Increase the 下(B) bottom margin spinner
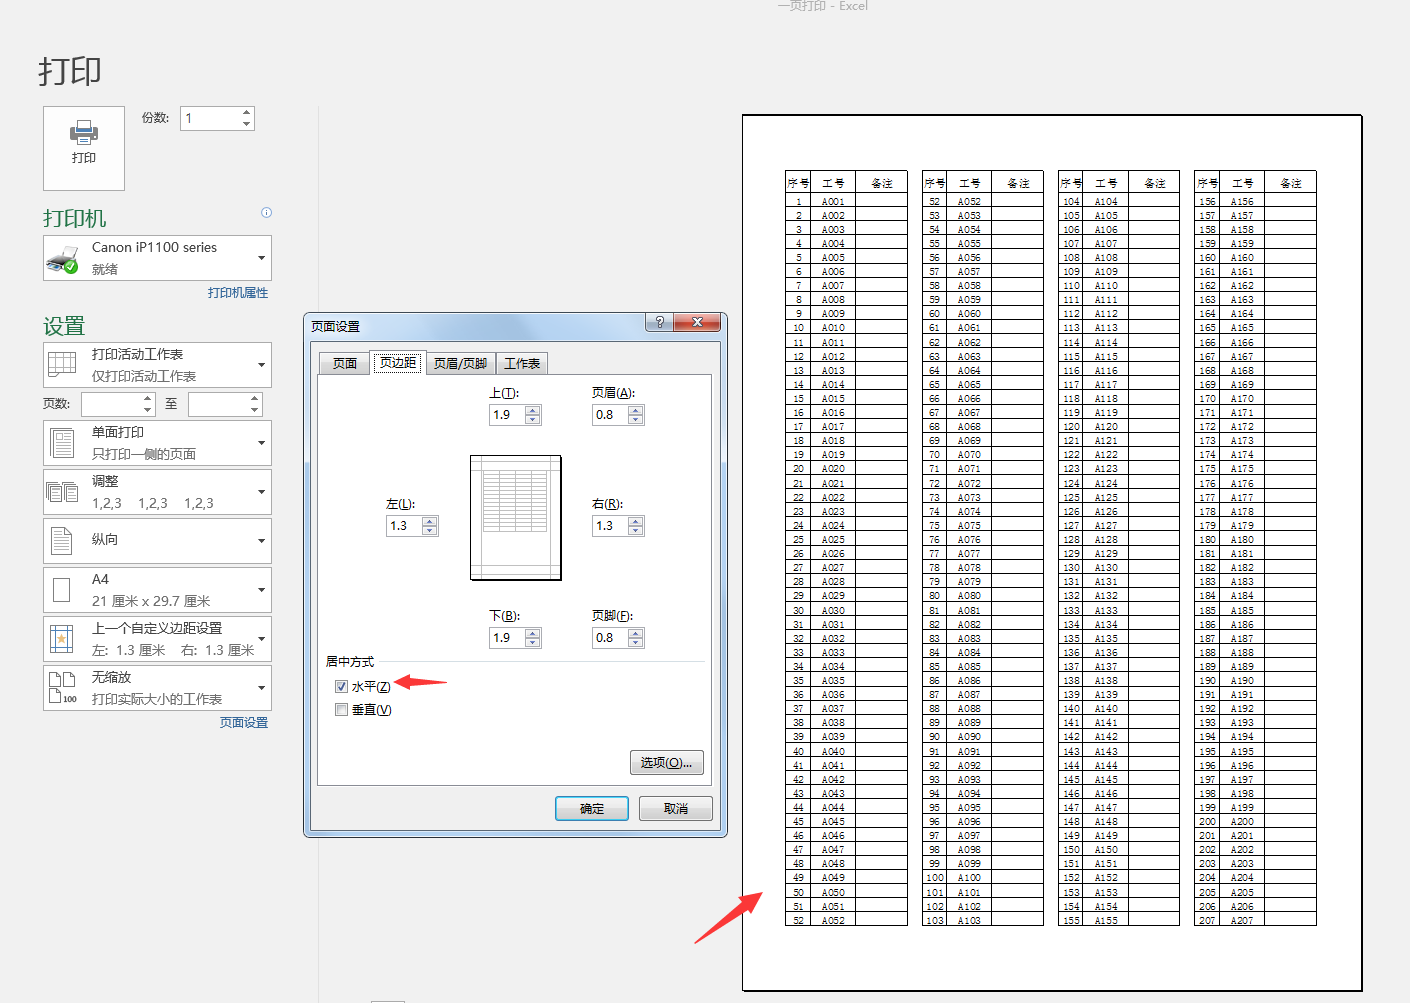 click(533, 633)
